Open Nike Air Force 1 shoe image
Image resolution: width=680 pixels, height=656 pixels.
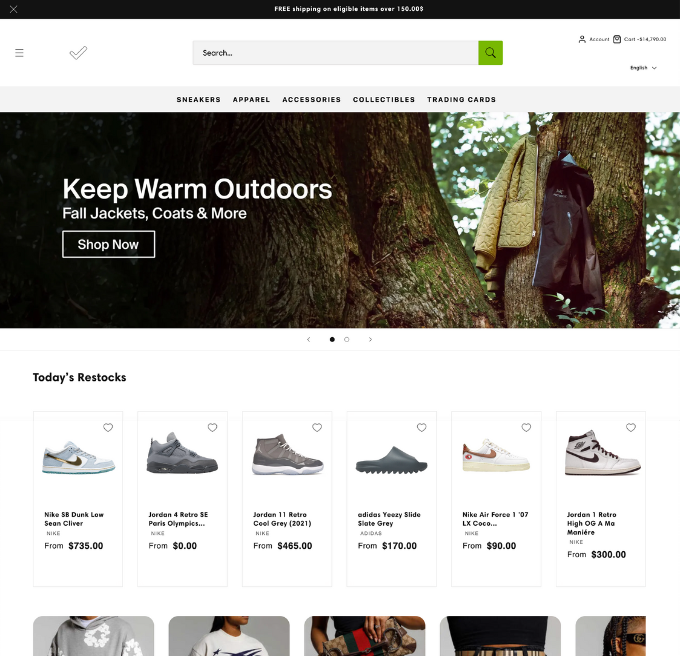coord(496,455)
